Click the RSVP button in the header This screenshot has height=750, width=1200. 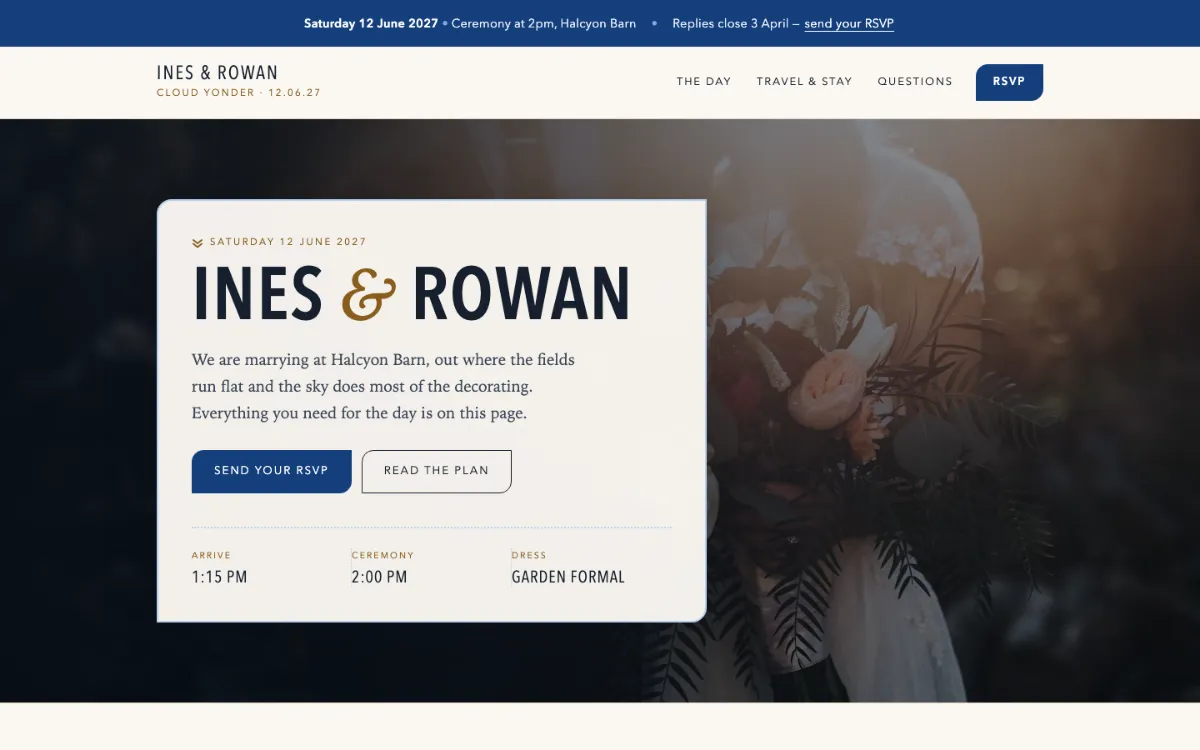click(x=1009, y=82)
